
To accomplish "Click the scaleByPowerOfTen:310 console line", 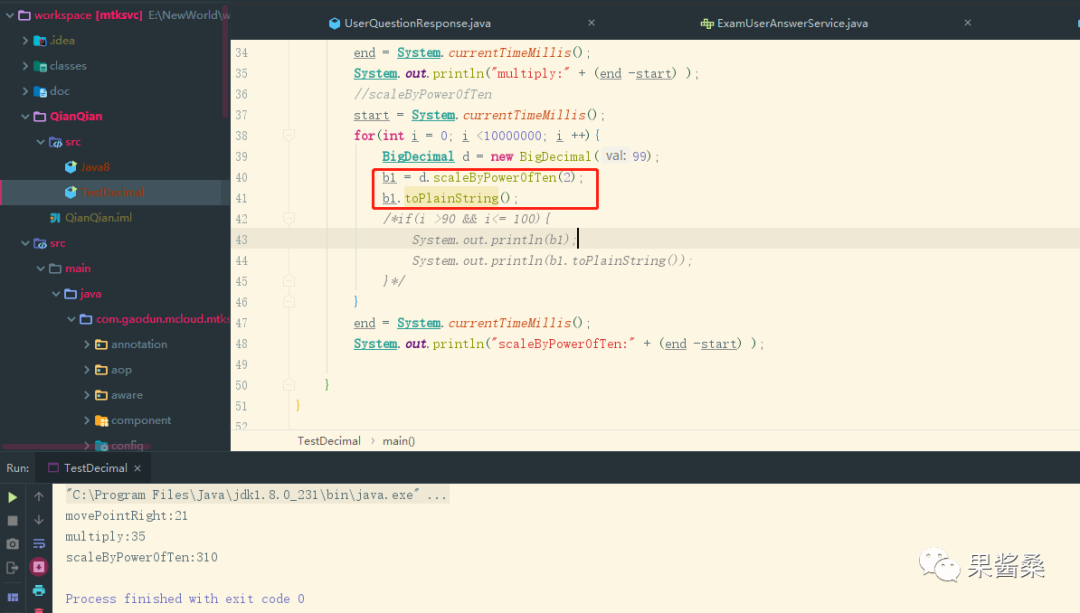I will tap(141, 557).
